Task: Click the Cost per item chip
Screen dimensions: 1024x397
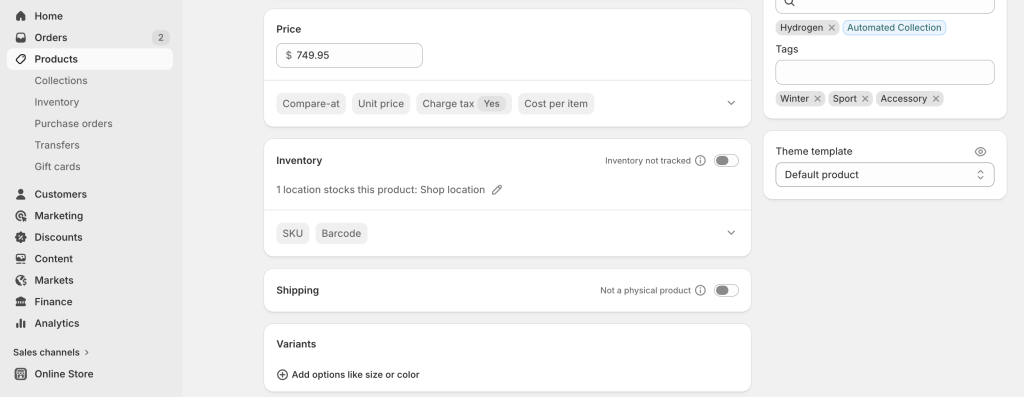Action: [x=556, y=103]
